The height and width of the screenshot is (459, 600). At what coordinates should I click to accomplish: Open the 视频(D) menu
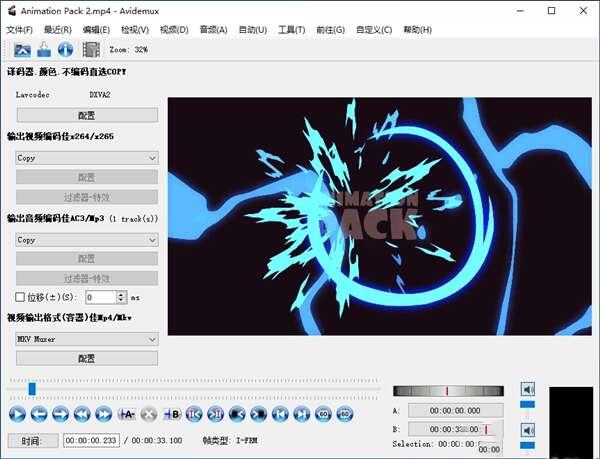[x=174, y=30]
